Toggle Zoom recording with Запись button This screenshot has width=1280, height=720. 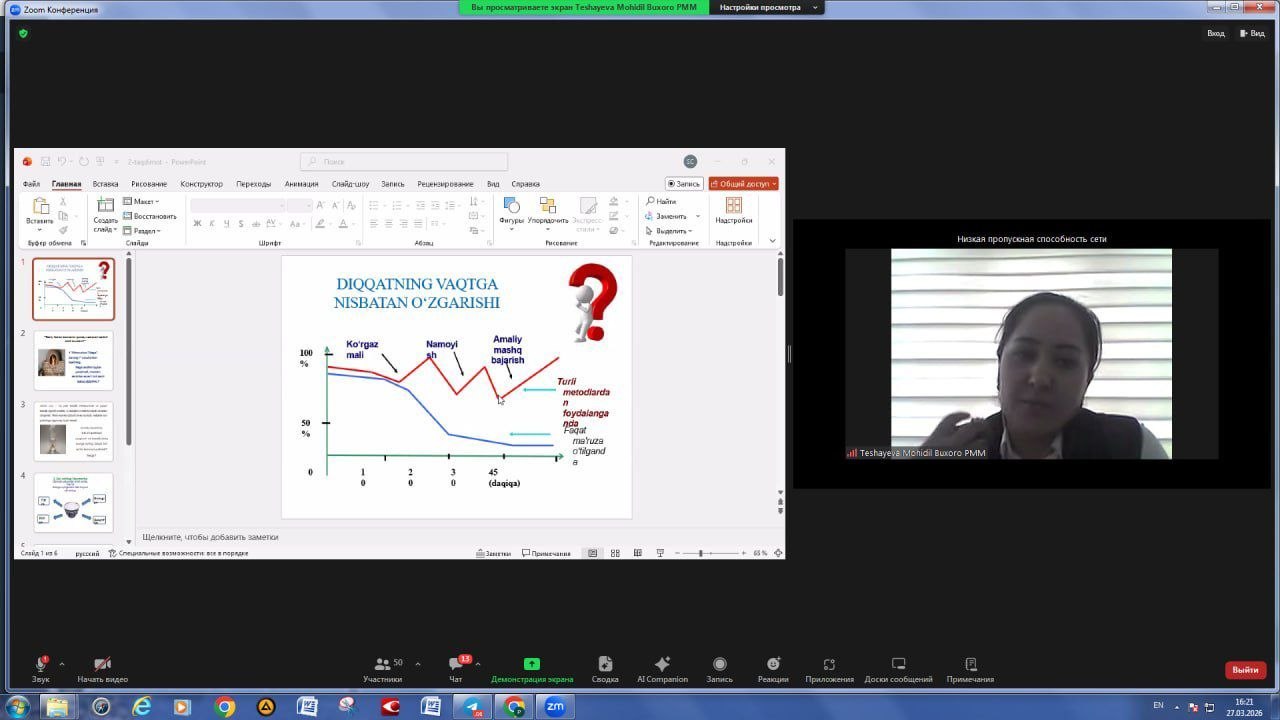(719, 665)
